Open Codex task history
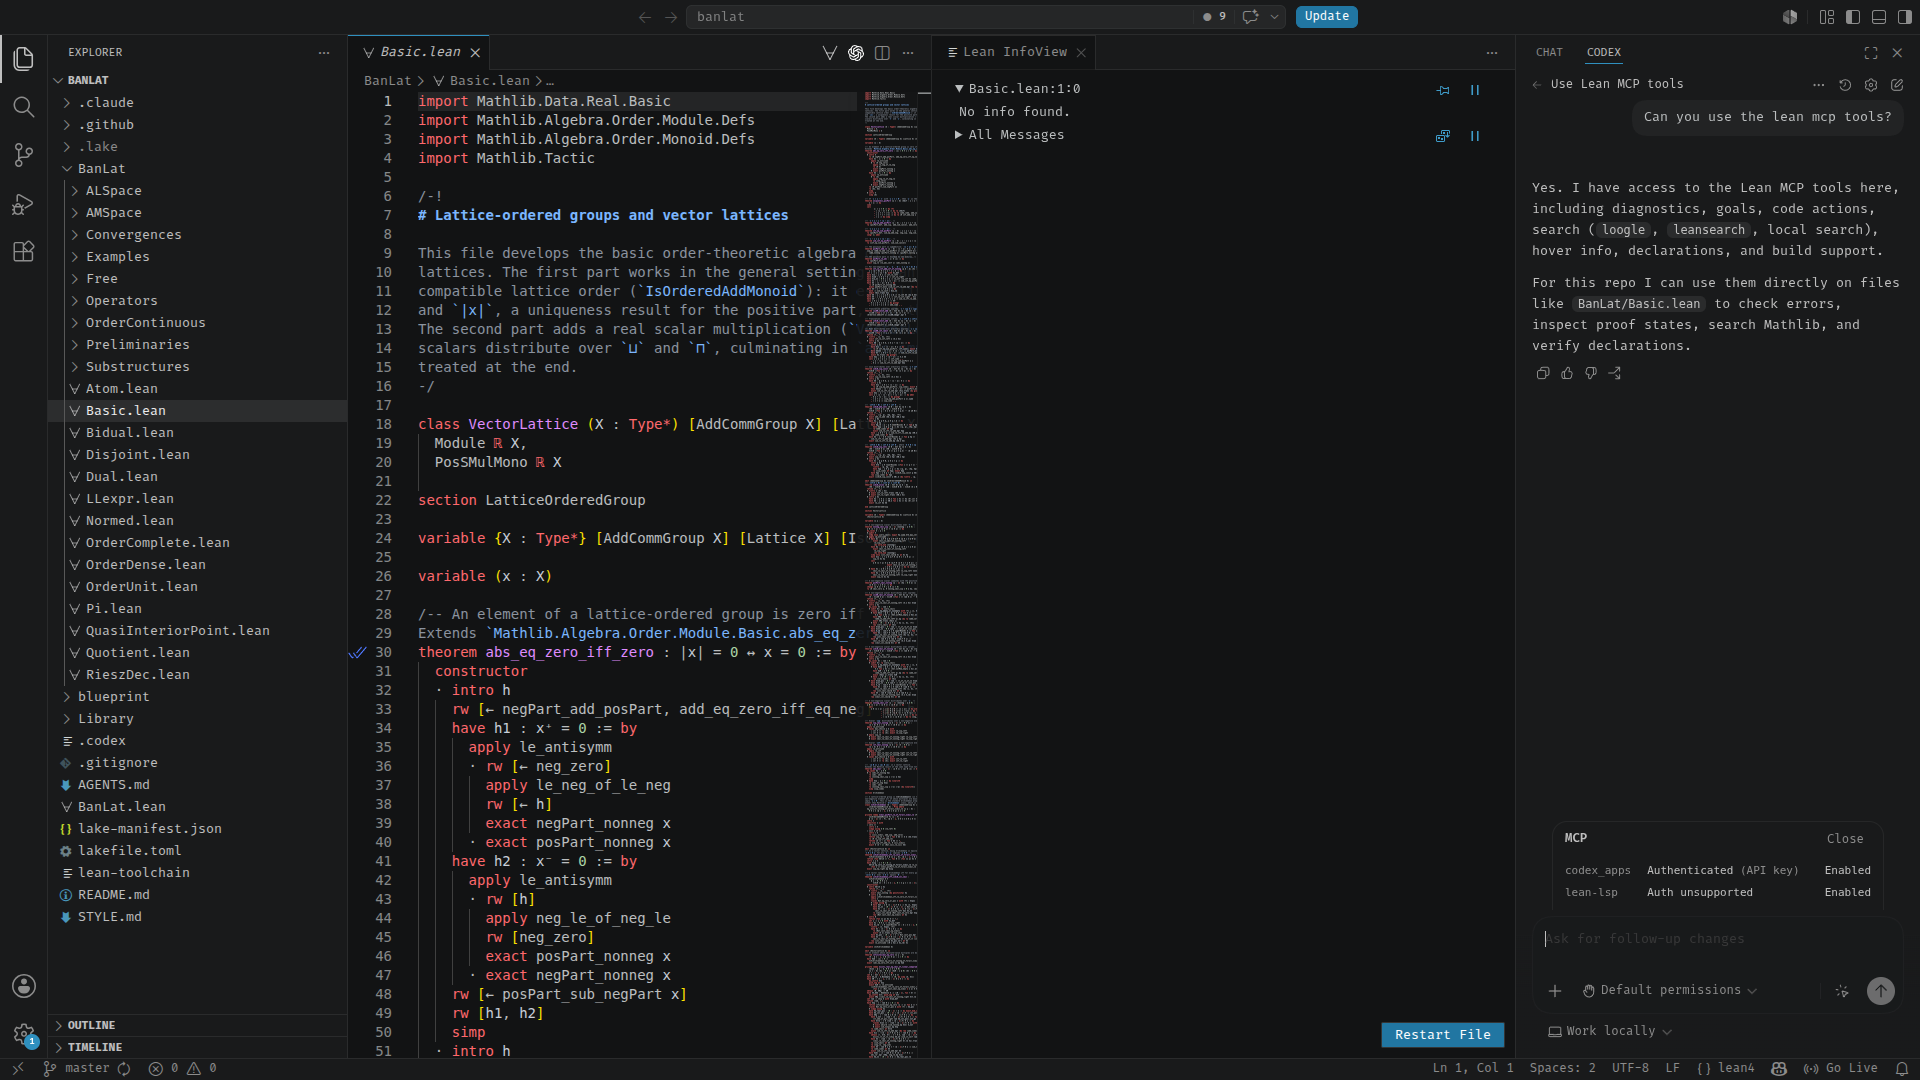The width and height of the screenshot is (1920, 1080). click(x=1845, y=85)
